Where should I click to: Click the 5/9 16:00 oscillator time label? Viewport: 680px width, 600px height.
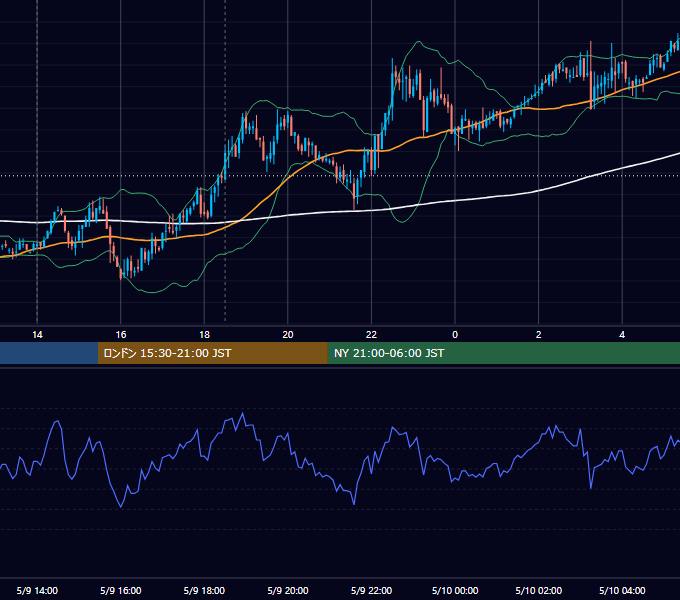121,590
